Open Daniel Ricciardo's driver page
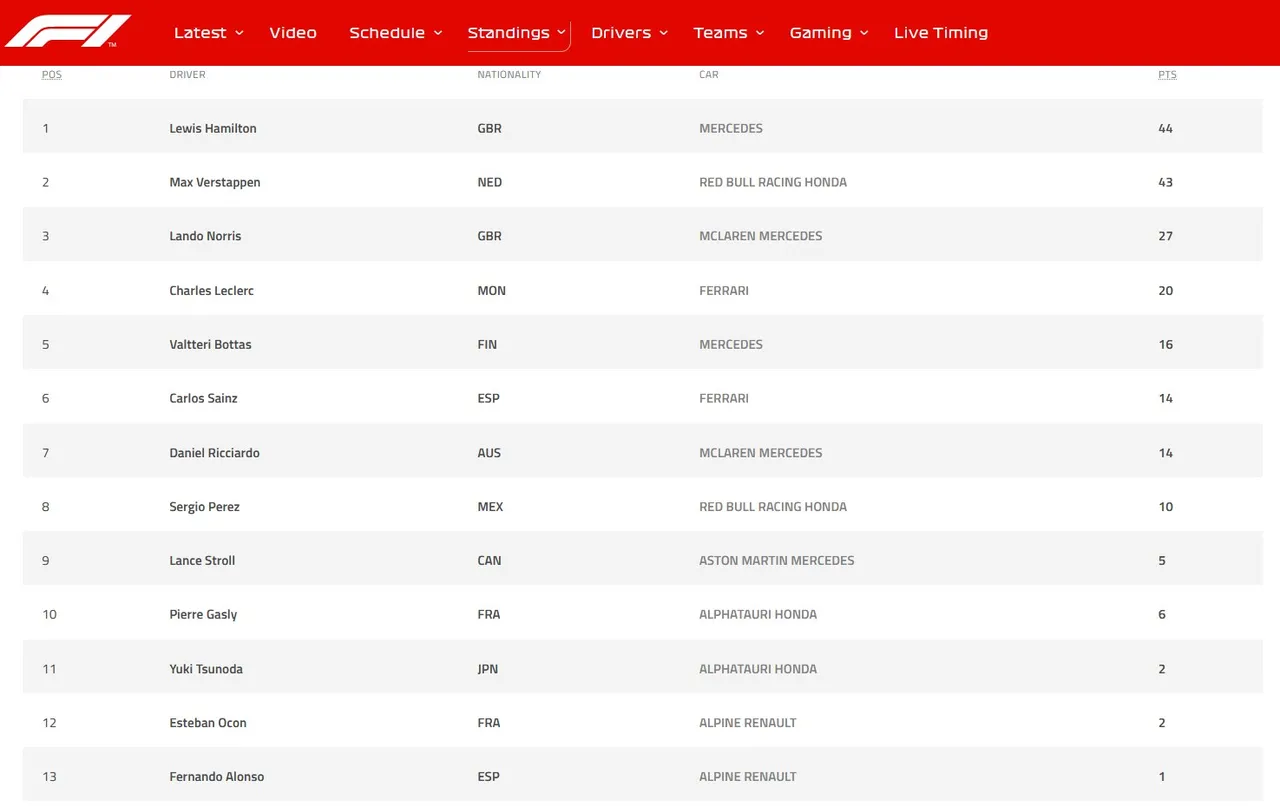 tap(214, 452)
